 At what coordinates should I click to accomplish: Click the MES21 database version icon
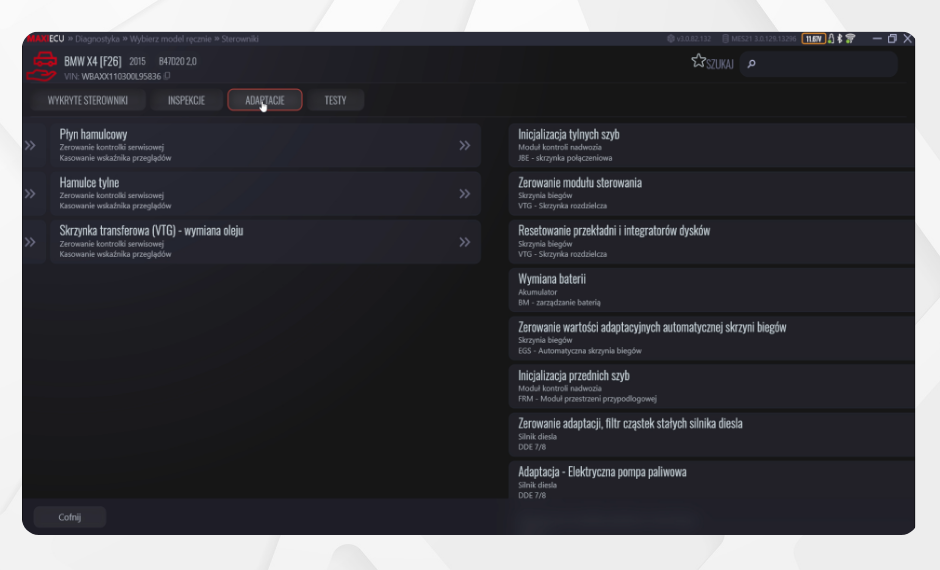pyautogui.click(x=725, y=38)
